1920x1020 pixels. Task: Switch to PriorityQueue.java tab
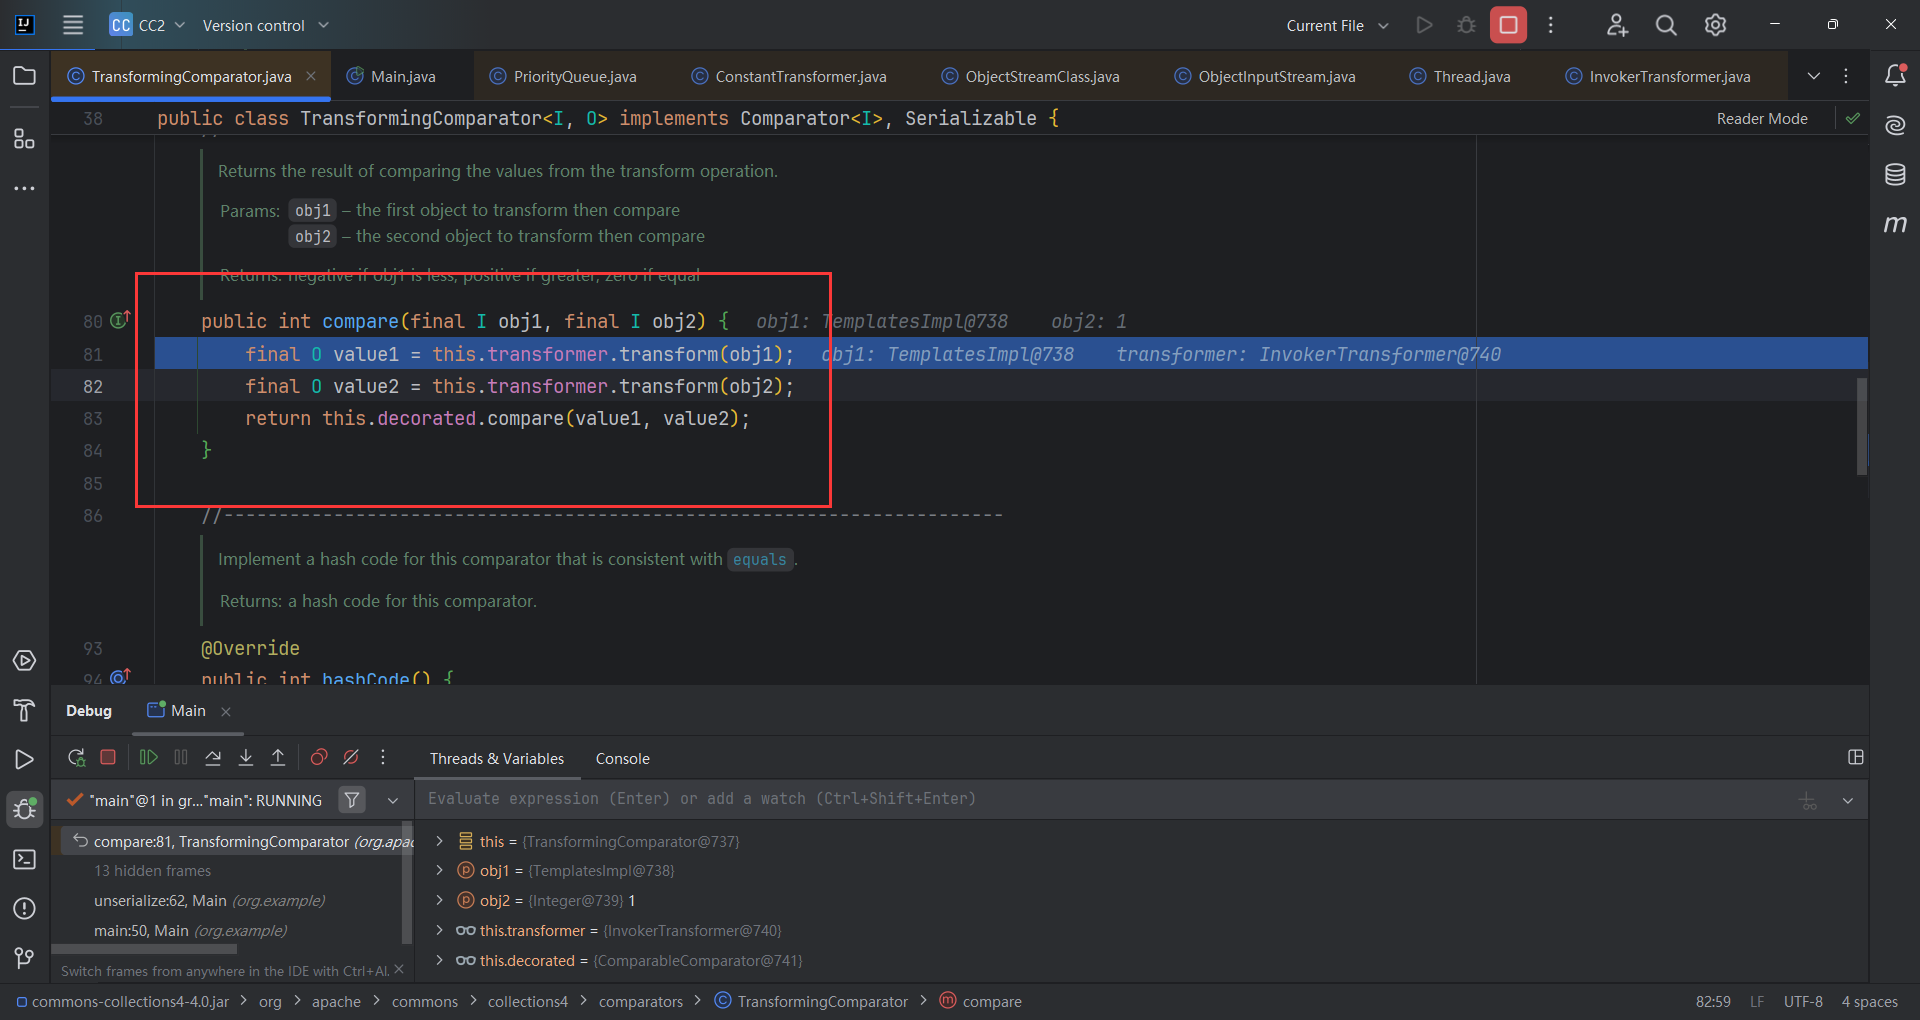pos(563,76)
